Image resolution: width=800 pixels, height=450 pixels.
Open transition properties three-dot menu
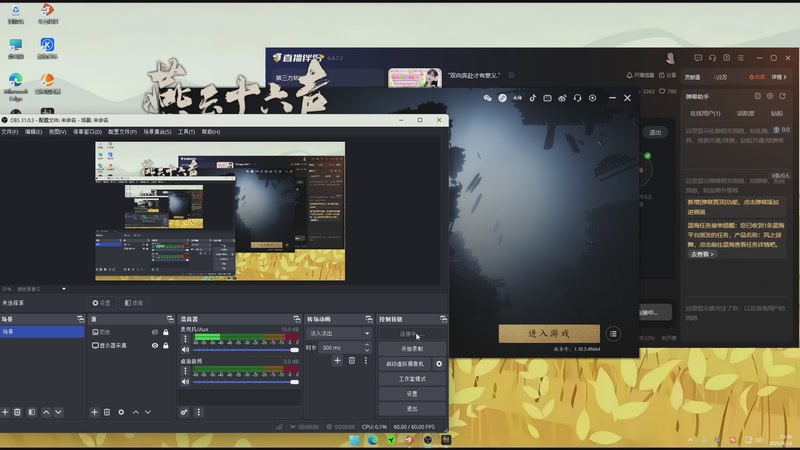[x=365, y=360]
